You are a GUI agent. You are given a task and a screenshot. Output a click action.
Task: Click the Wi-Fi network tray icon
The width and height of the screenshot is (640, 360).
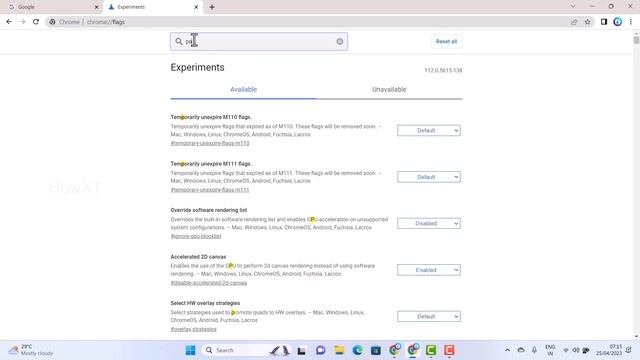[566, 350]
